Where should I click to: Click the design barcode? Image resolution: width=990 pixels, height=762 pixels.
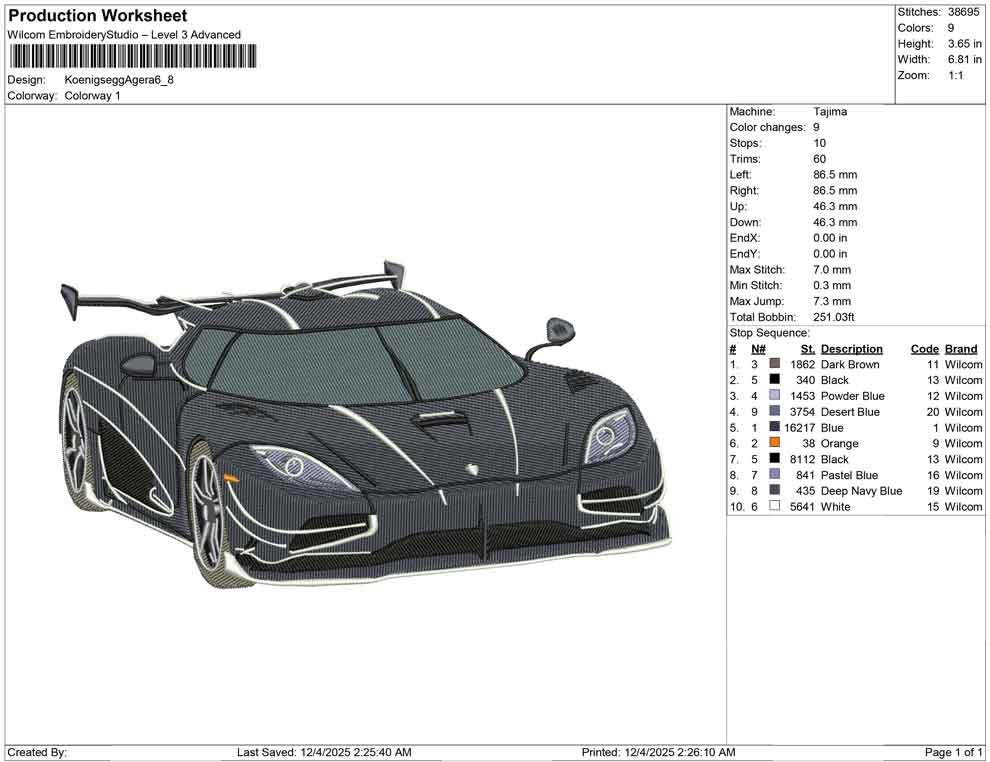click(x=132, y=57)
